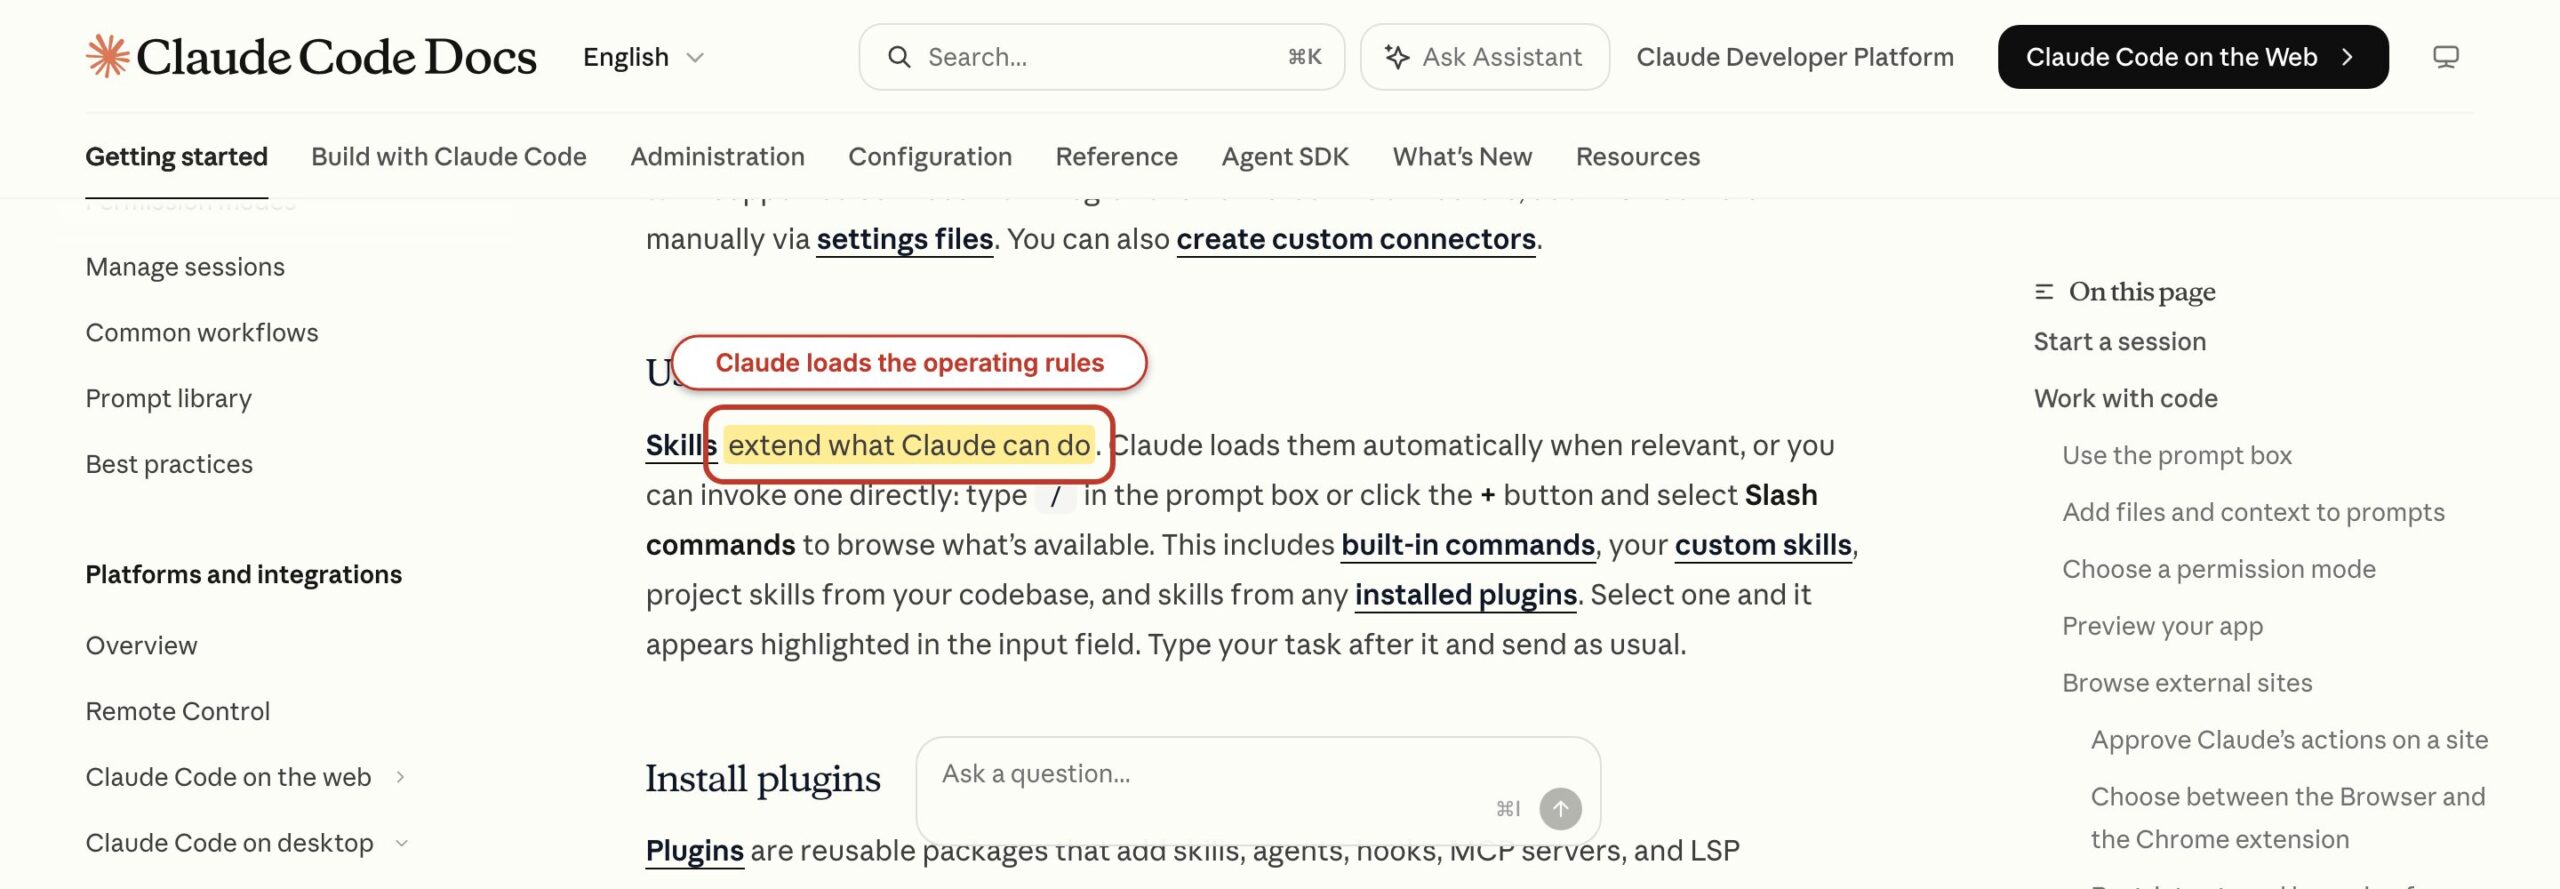Expand Claude Code on the web chevron

pyautogui.click(x=400, y=777)
